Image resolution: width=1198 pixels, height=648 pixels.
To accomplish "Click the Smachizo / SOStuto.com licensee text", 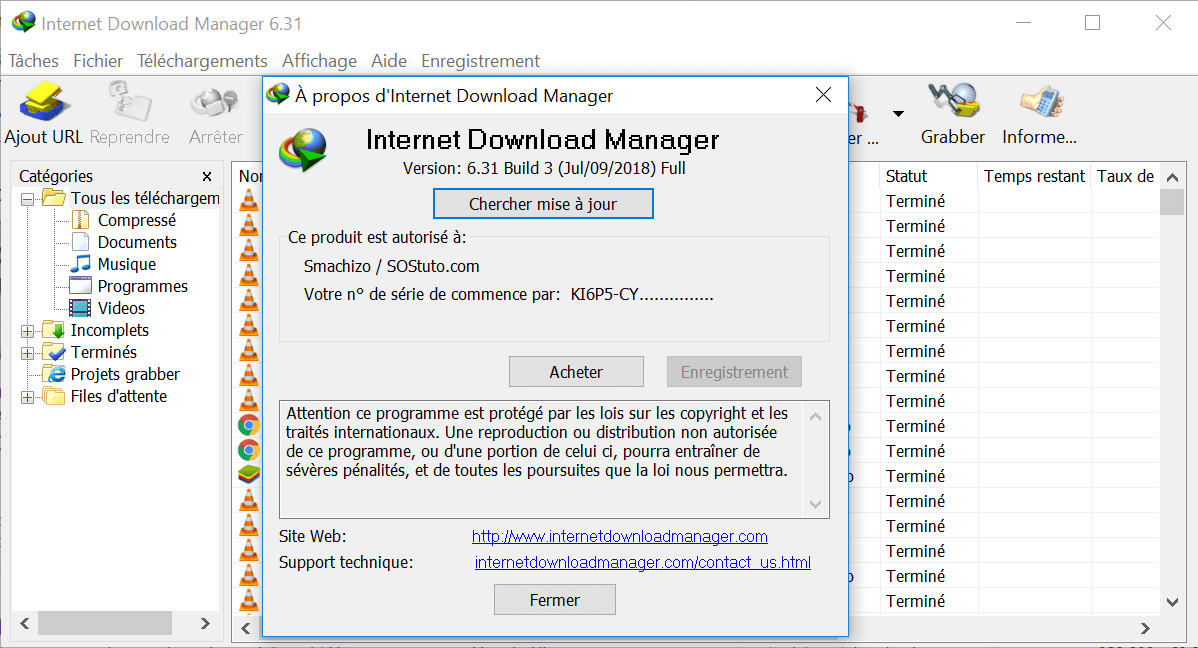I will 391,266.
